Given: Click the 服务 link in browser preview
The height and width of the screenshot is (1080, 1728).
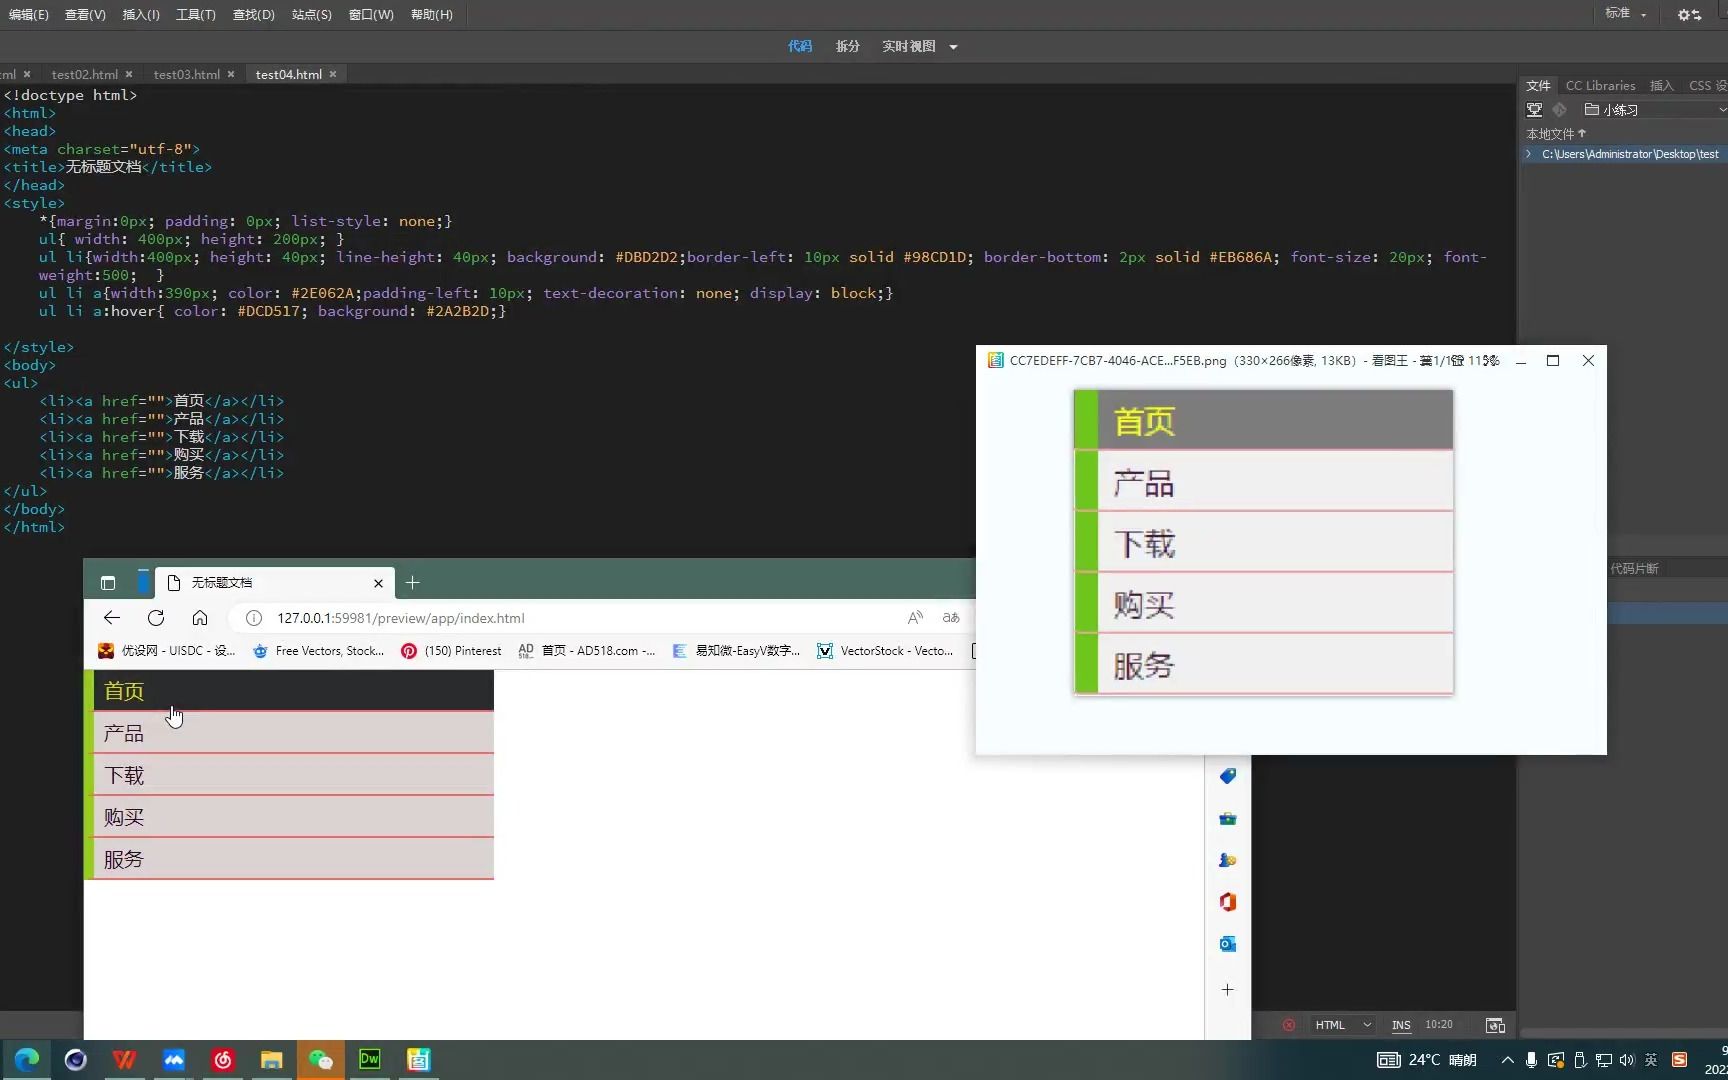Looking at the screenshot, I should point(124,859).
